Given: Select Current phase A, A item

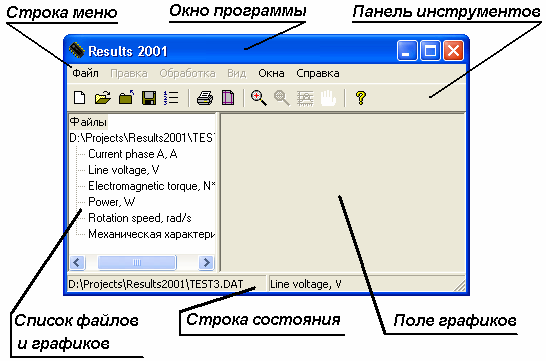Looking at the screenshot, I should [133, 154].
